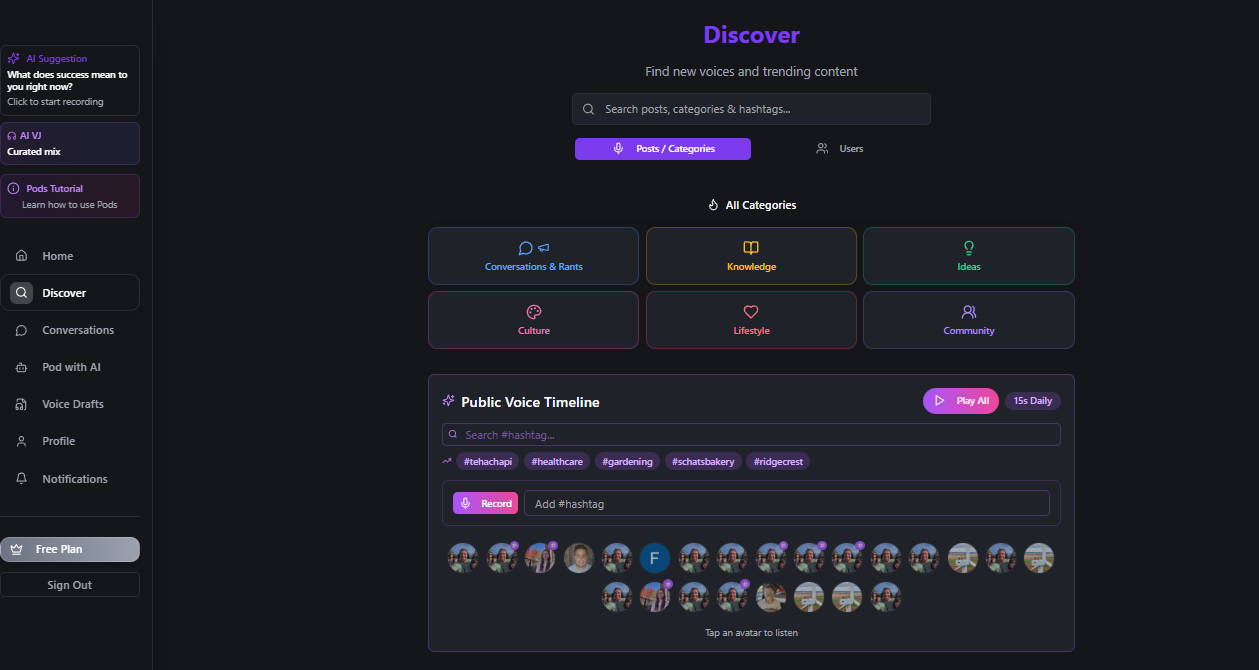1259x670 pixels.
Task: Click 'Find new voices and trending content' text
Action: [x=751, y=72]
